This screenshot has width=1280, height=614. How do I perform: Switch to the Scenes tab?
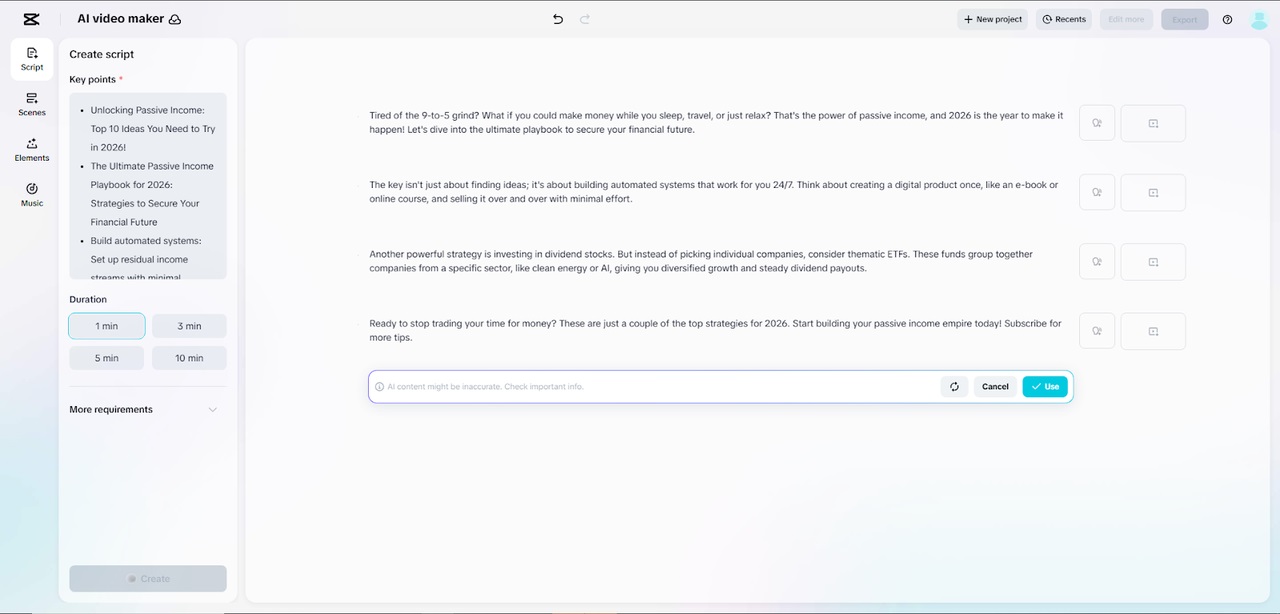[x=32, y=104]
